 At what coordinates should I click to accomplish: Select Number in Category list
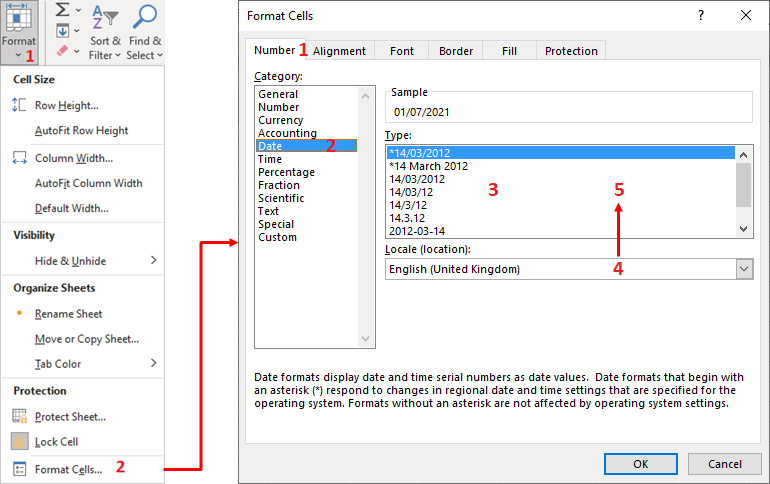click(278, 107)
